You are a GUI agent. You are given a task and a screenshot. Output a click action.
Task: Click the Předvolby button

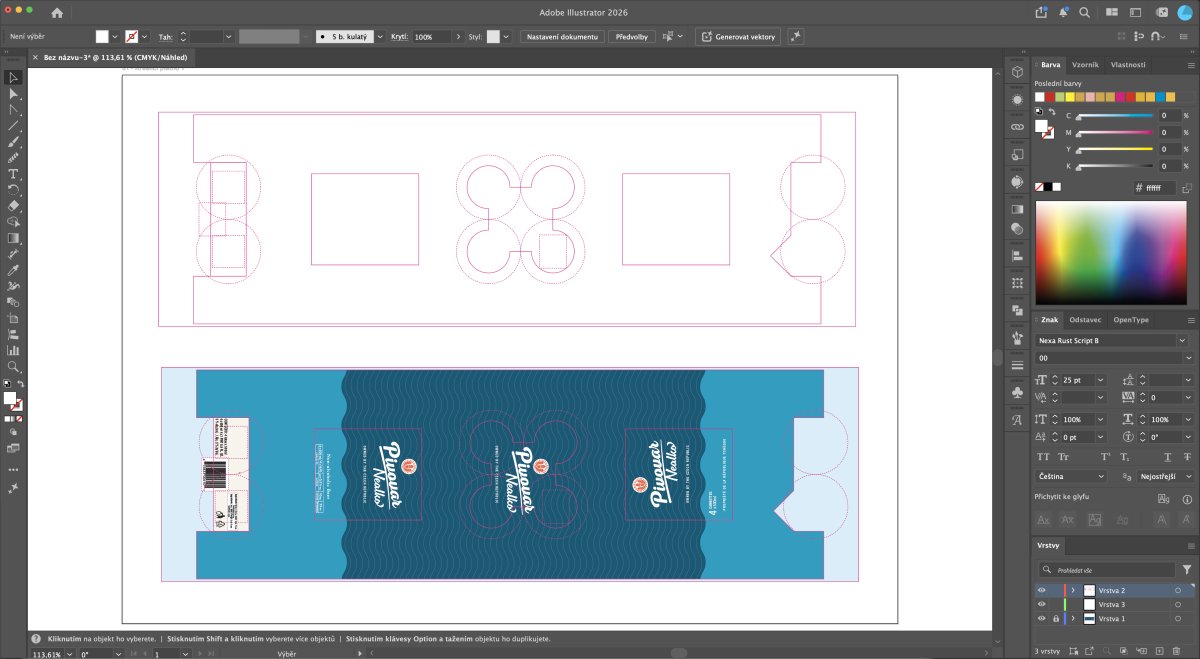(x=632, y=36)
